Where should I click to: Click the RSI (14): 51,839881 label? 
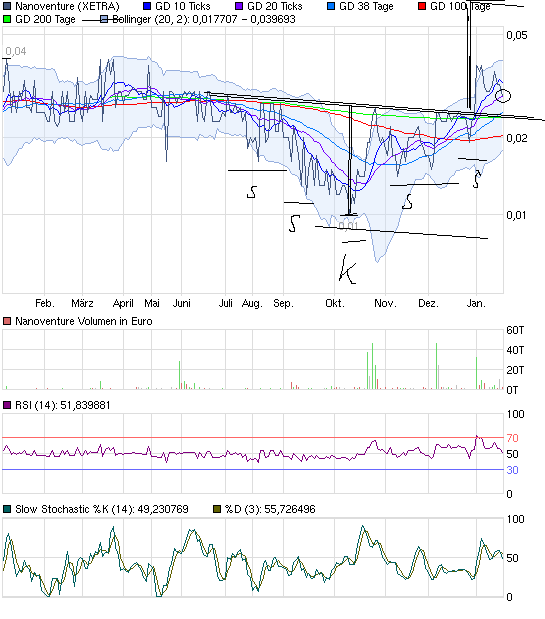pos(63,405)
